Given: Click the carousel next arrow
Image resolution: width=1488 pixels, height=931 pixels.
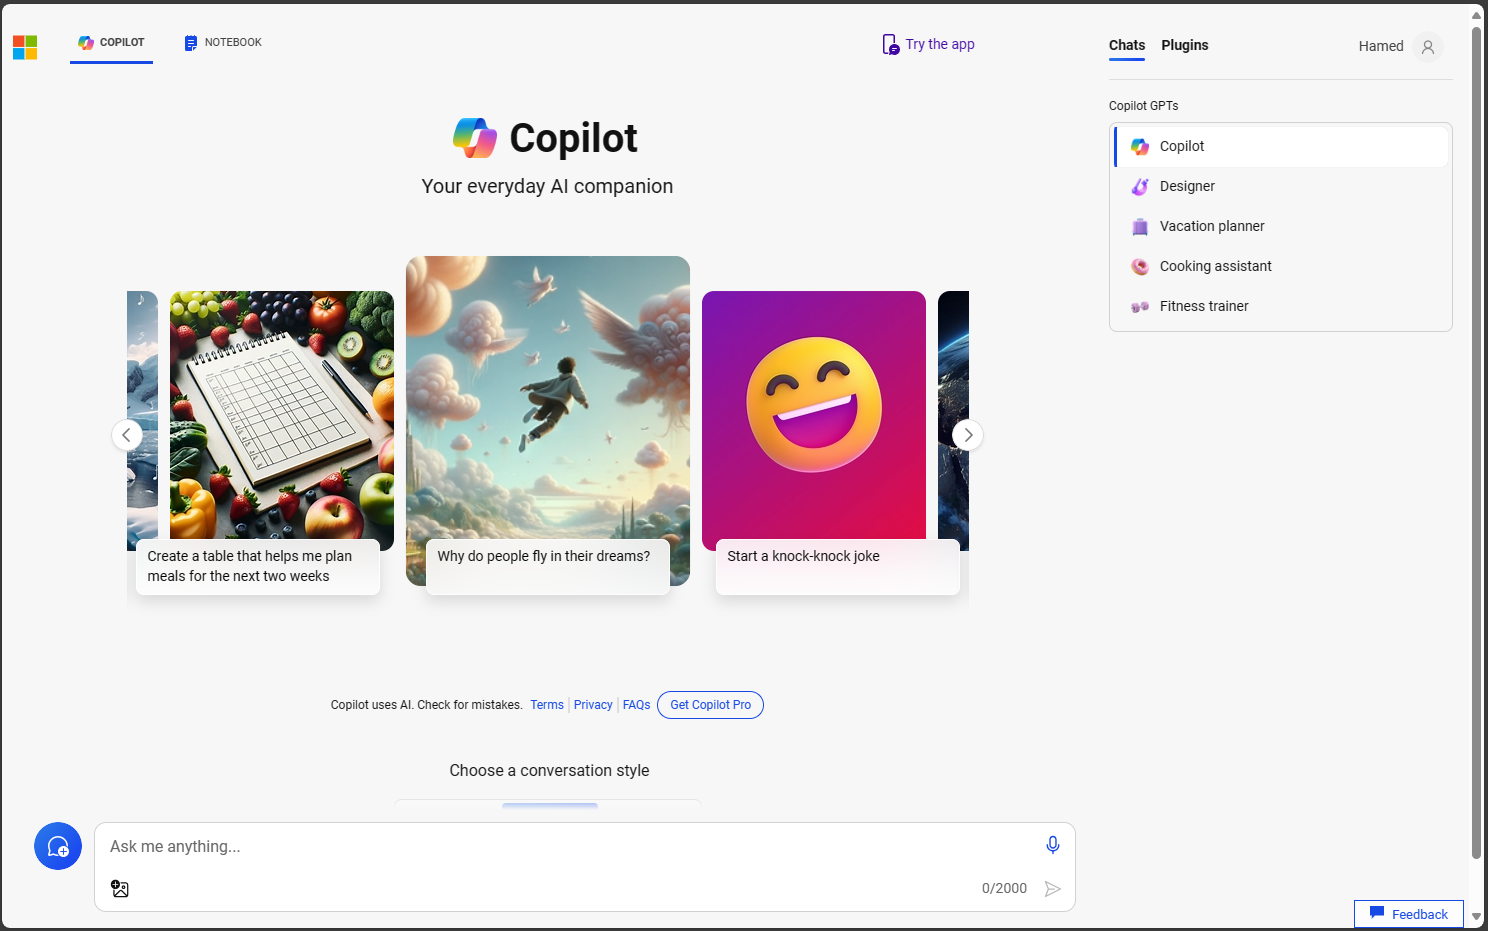Looking at the screenshot, I should [967, 435].
